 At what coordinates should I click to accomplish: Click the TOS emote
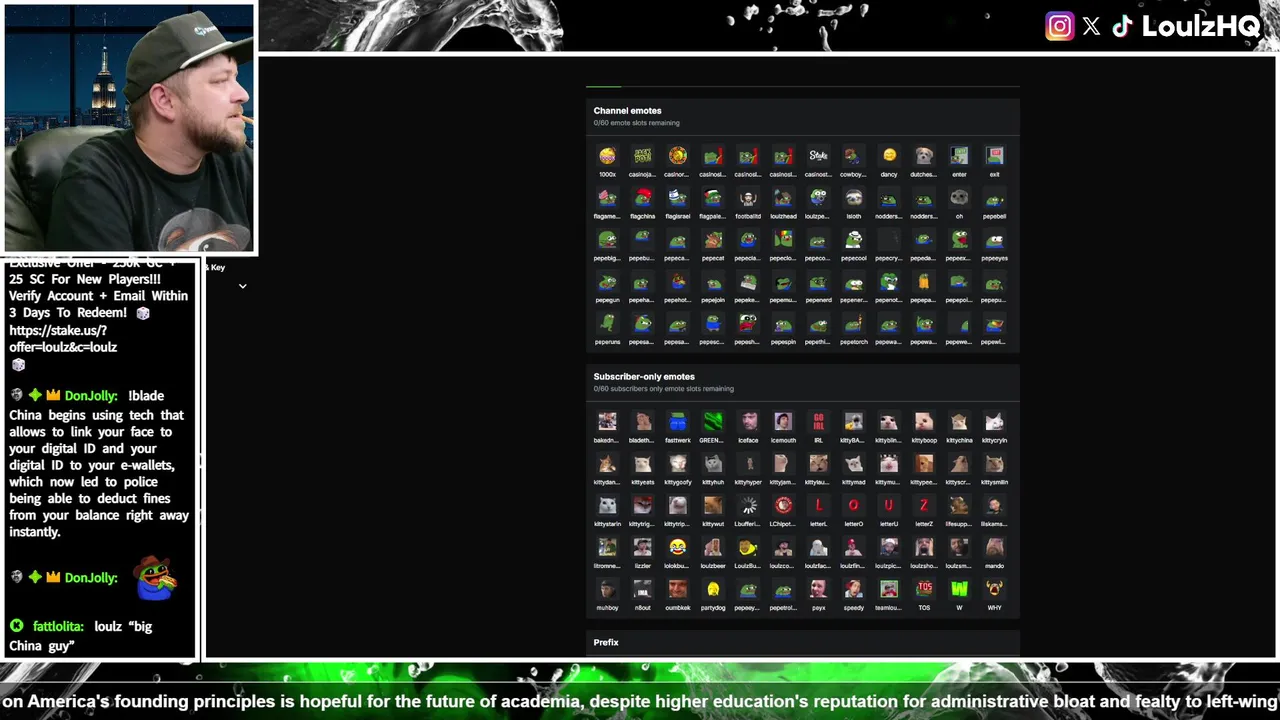pyautogui.click(x=924, y=590)
